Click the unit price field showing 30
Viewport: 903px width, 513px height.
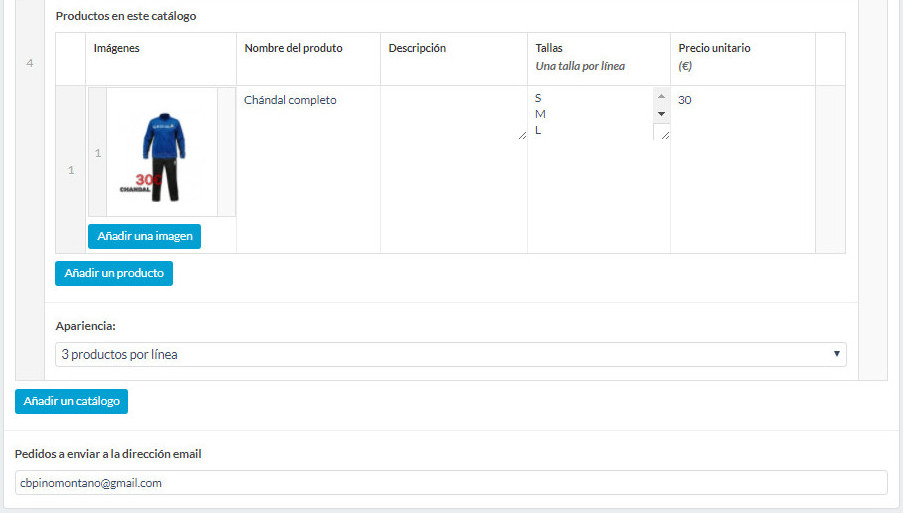[x=743, y=100]
